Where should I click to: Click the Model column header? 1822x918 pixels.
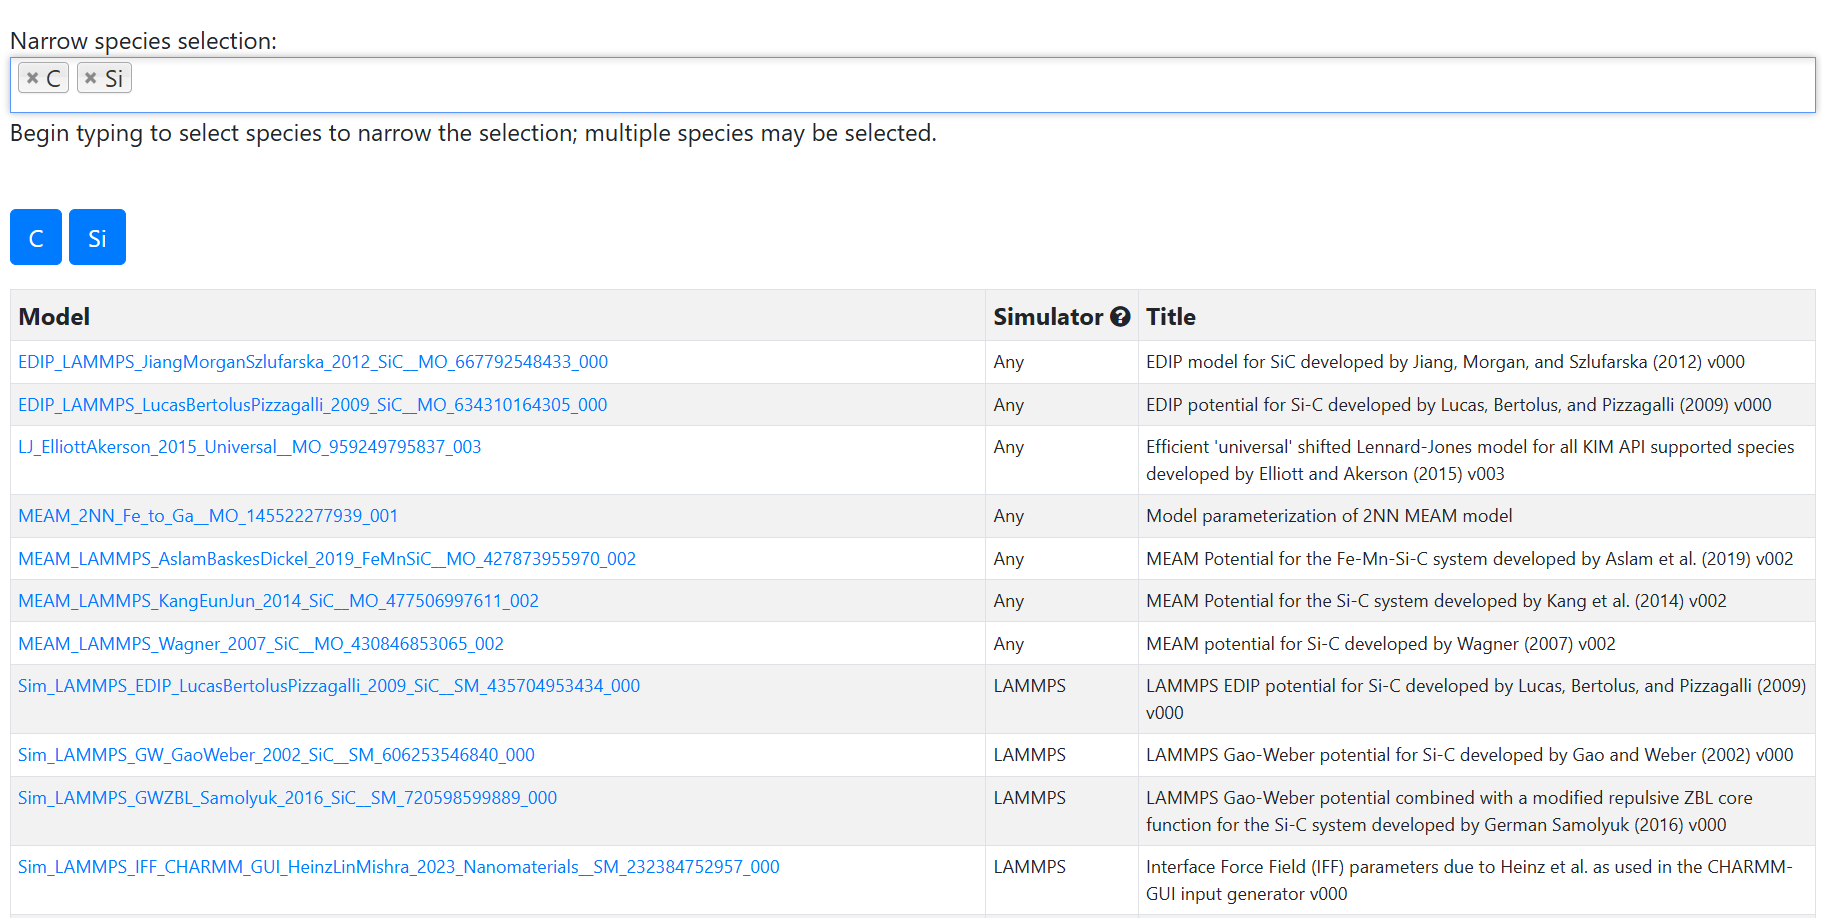pos(54,317)
